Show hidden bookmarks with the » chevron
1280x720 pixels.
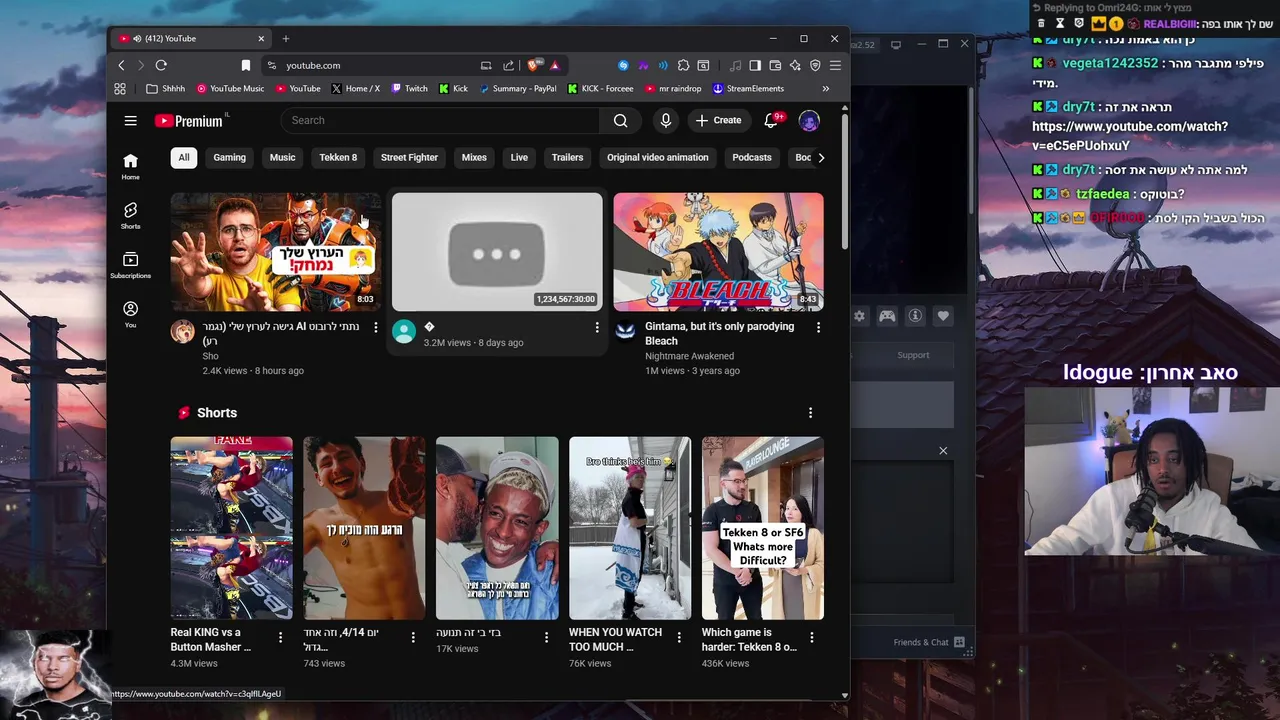pos(825,88)
